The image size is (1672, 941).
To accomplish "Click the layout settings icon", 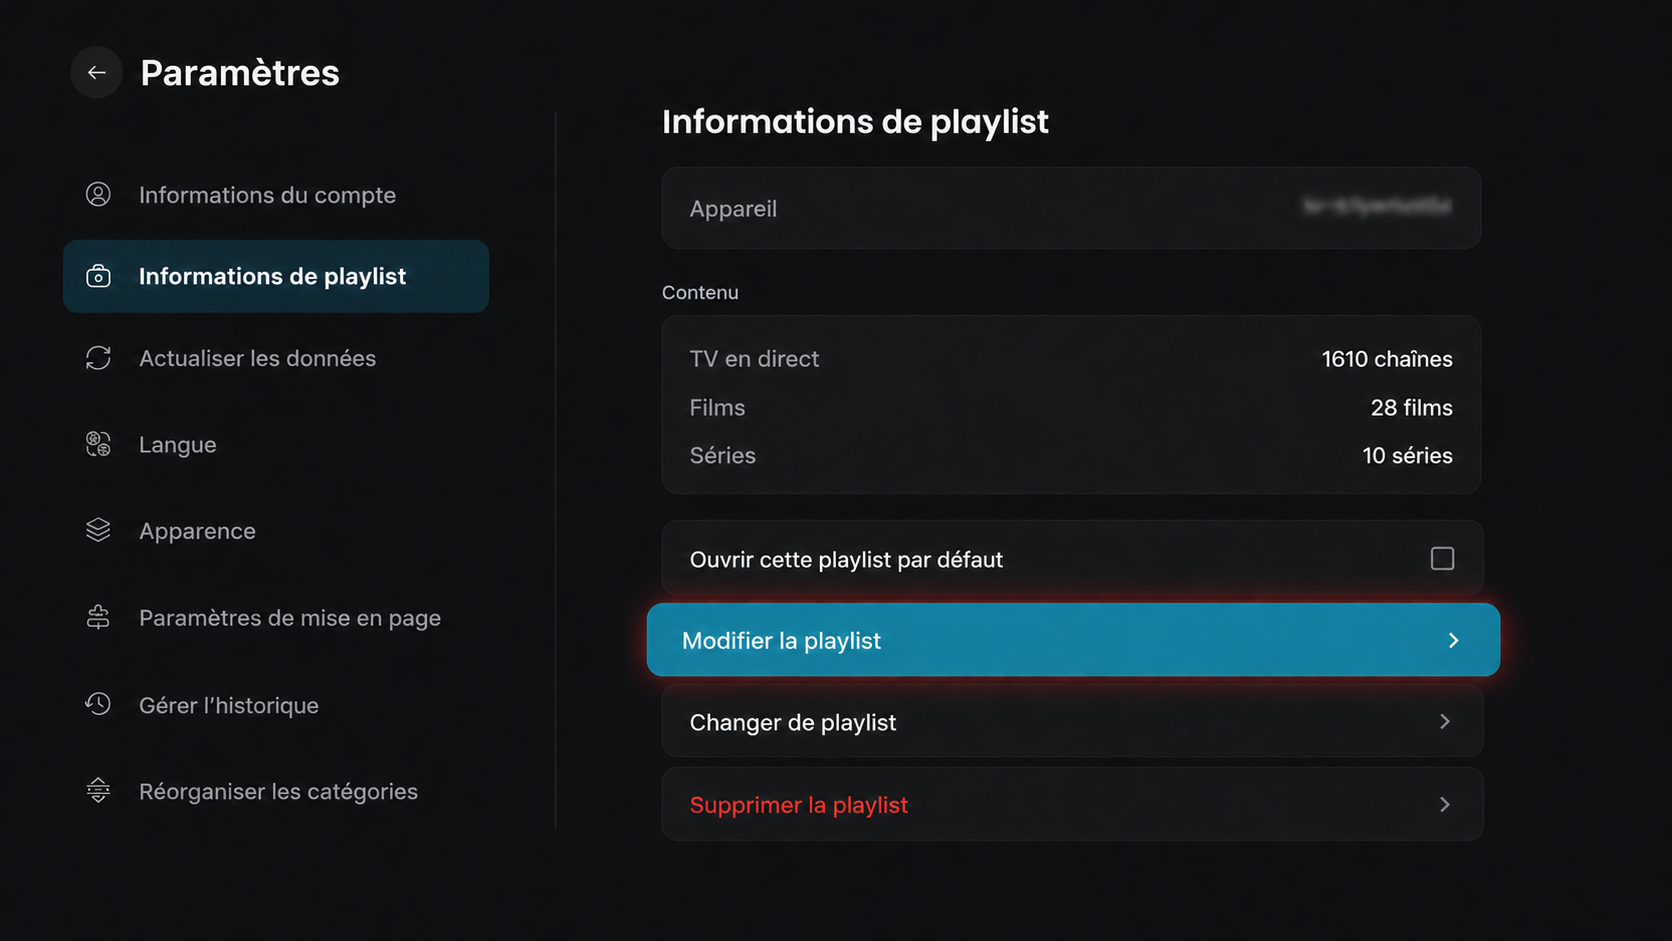I will click(98, 617).
